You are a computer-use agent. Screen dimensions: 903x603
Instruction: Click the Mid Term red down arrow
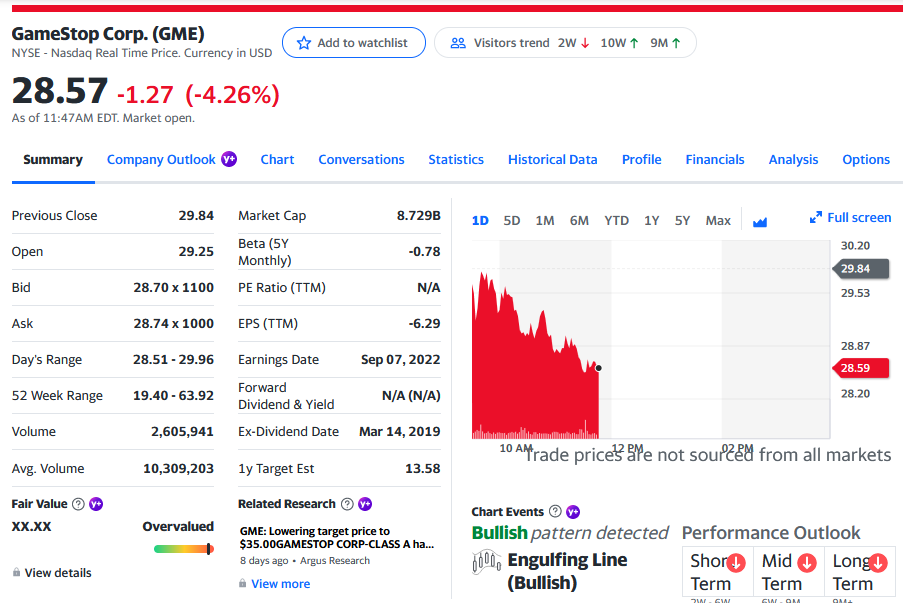coord(807,563)
